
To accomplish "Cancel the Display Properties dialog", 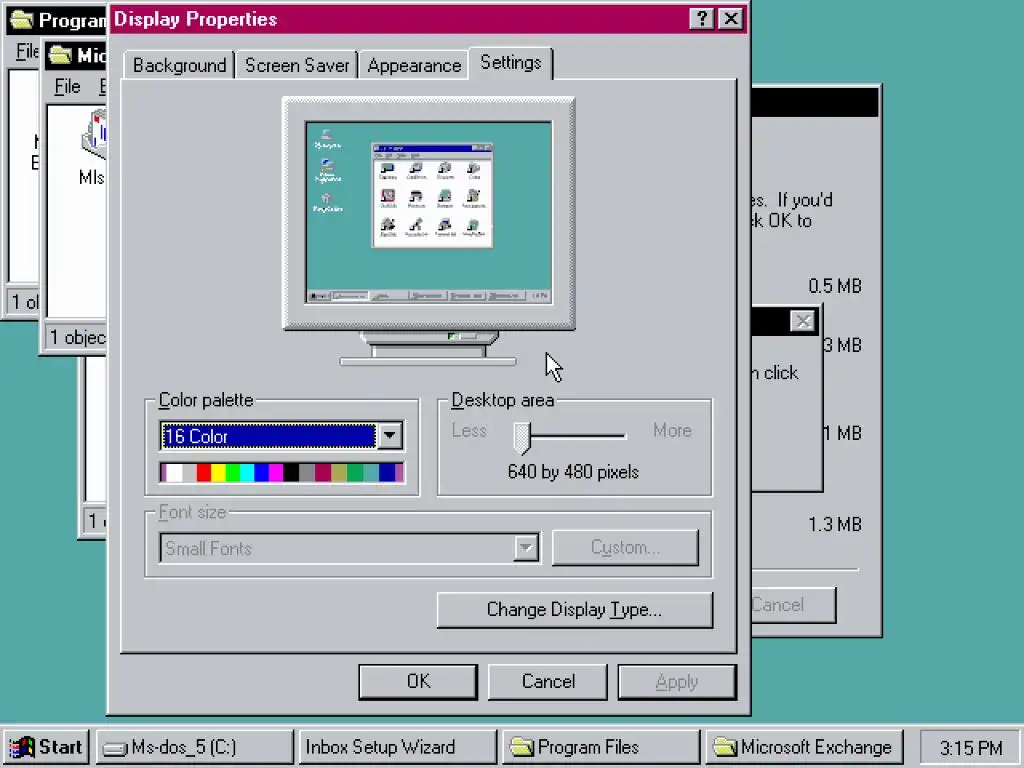I will click(x=548, y=682).
